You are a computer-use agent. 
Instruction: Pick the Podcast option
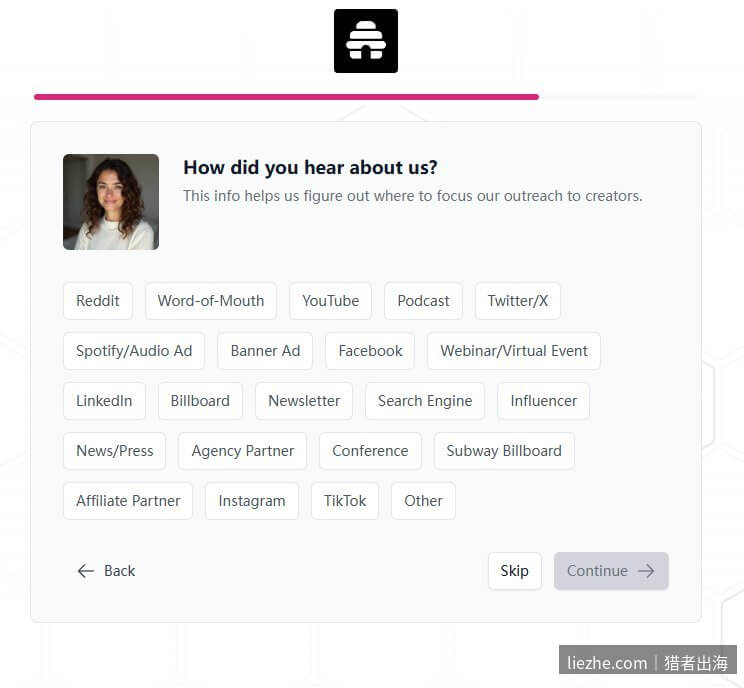point(423,301)
